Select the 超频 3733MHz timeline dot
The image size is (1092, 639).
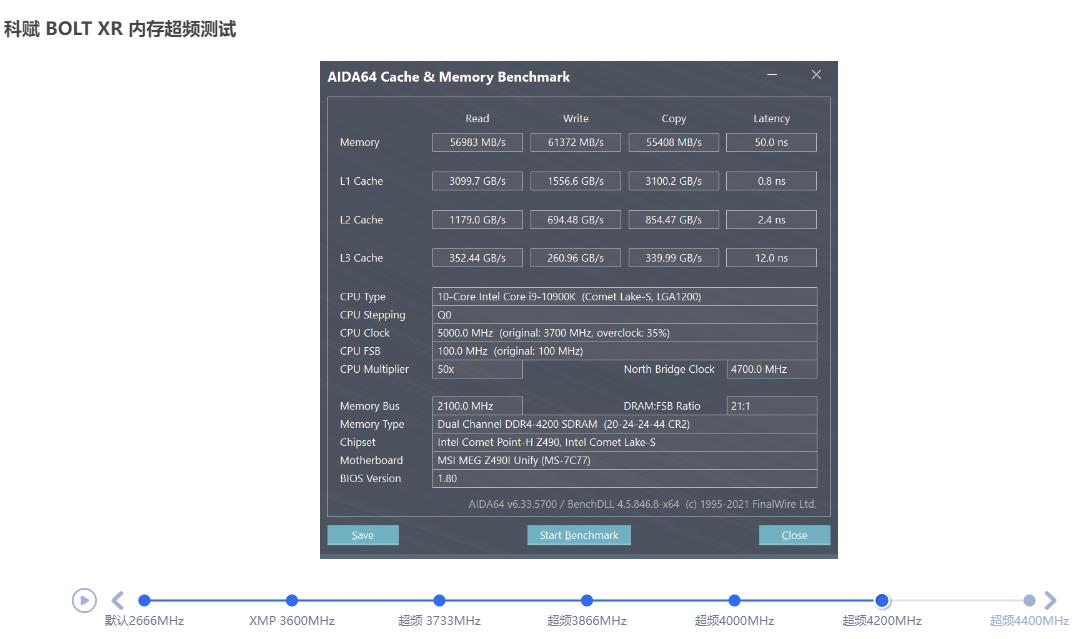439,600
